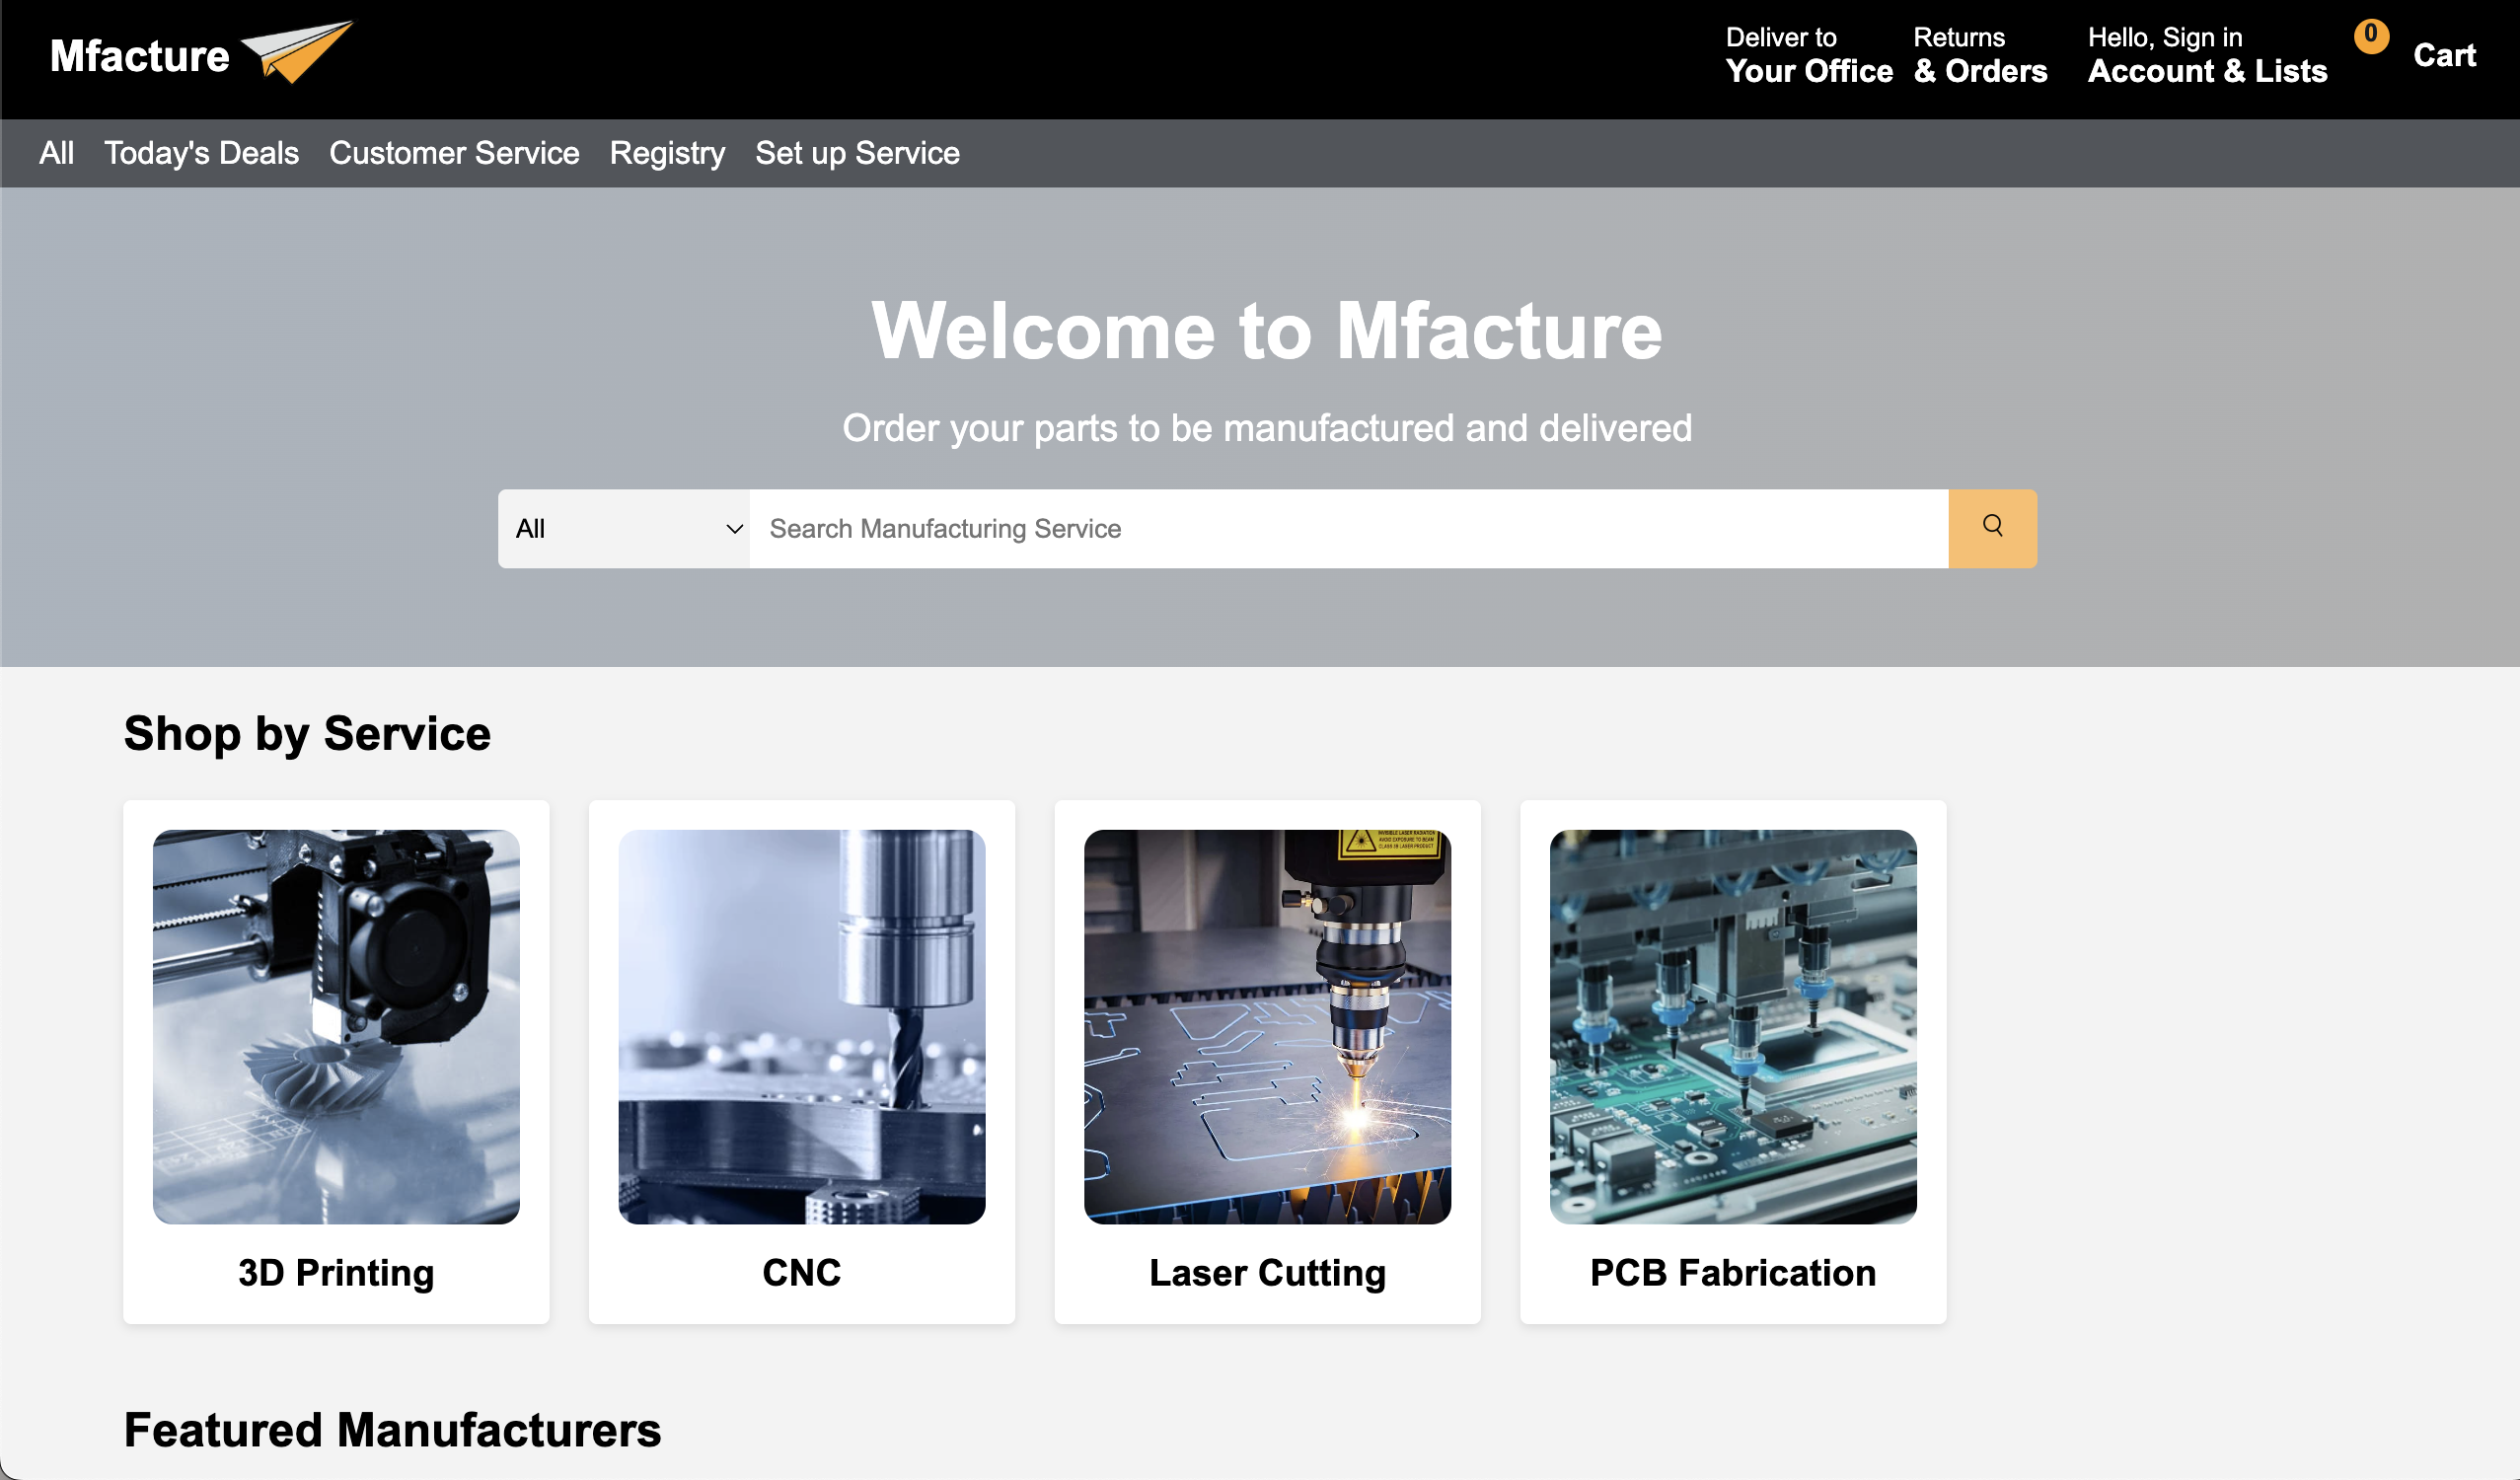Click the cart count badge
Screen dimensions: 2520x1480
coord(2371,35)
